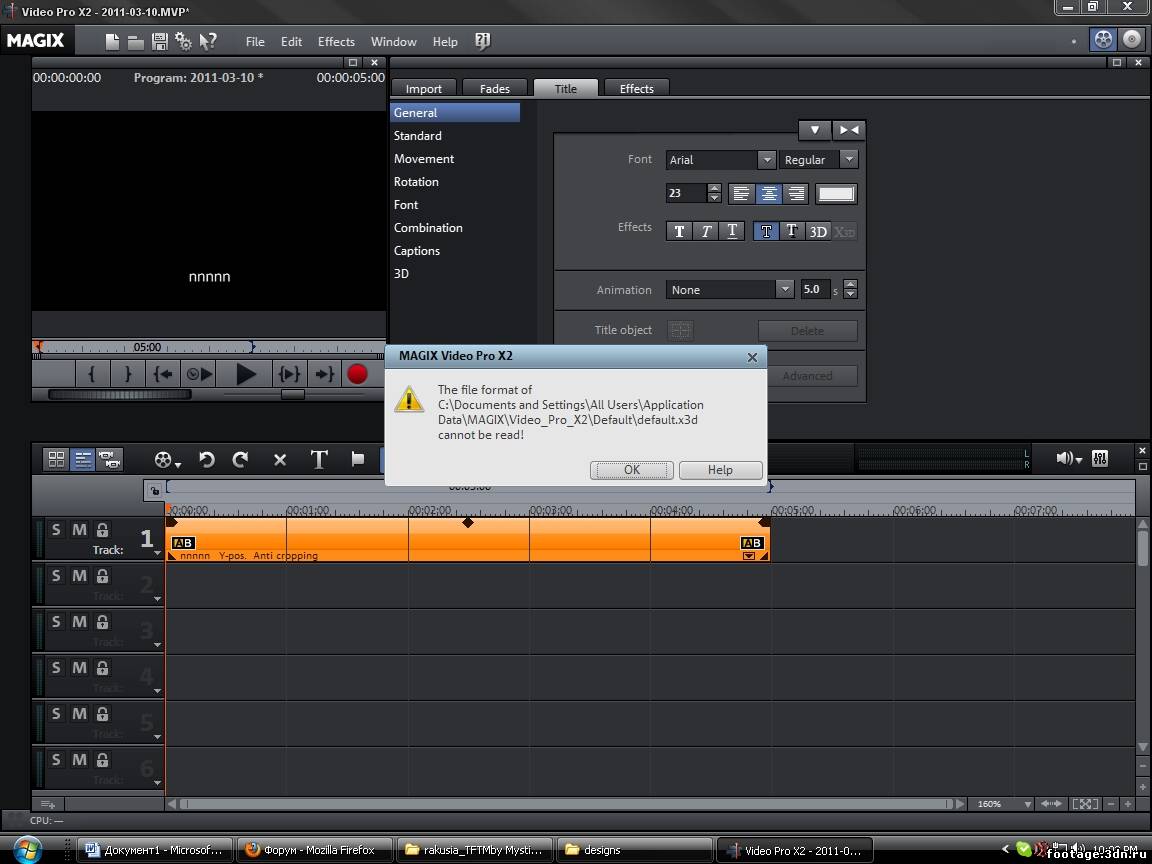Viewport: 1152px width, 864px height.
Task: Mute track 1 with the M button
Action: click(x=79, y=529)
